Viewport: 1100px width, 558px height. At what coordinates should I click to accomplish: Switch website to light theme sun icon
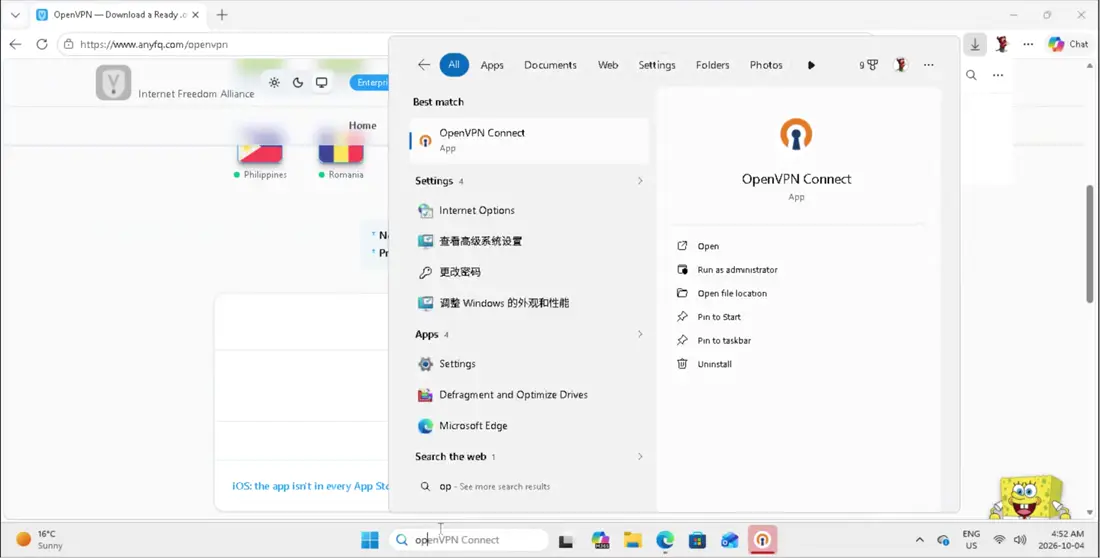[274, 83]
